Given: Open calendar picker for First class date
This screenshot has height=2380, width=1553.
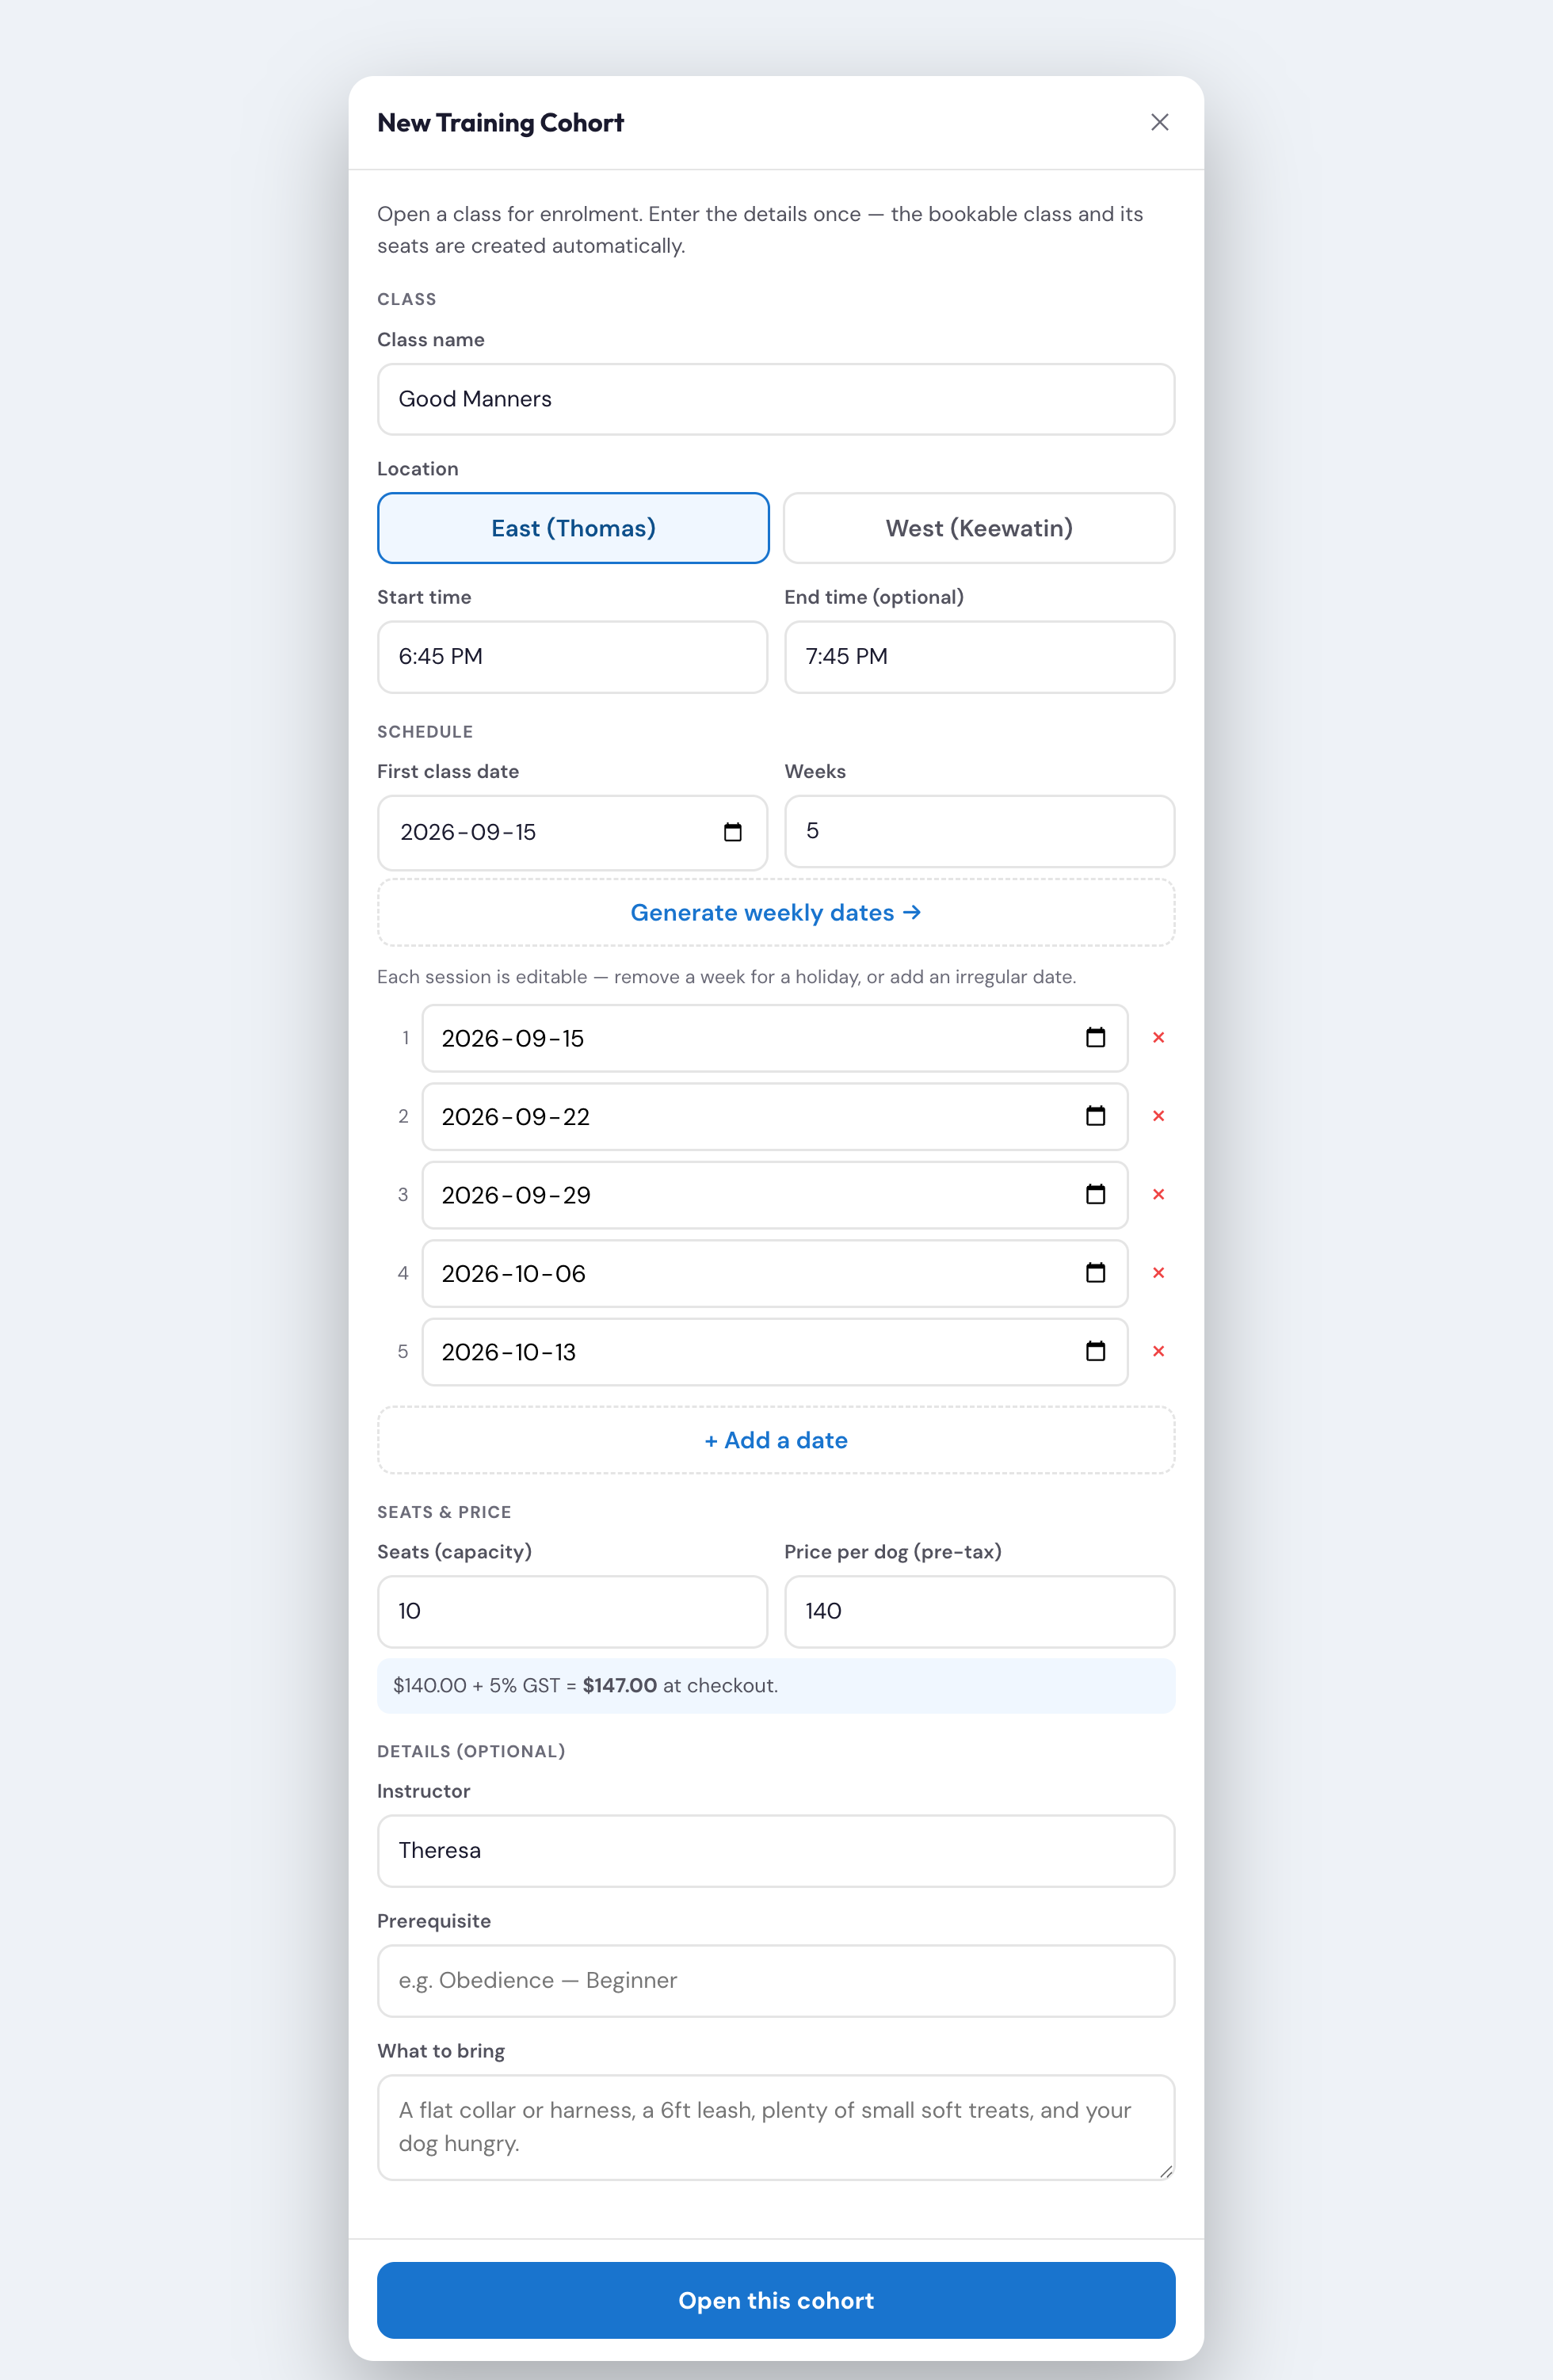Looking at the screenshot, I should 732,832.
